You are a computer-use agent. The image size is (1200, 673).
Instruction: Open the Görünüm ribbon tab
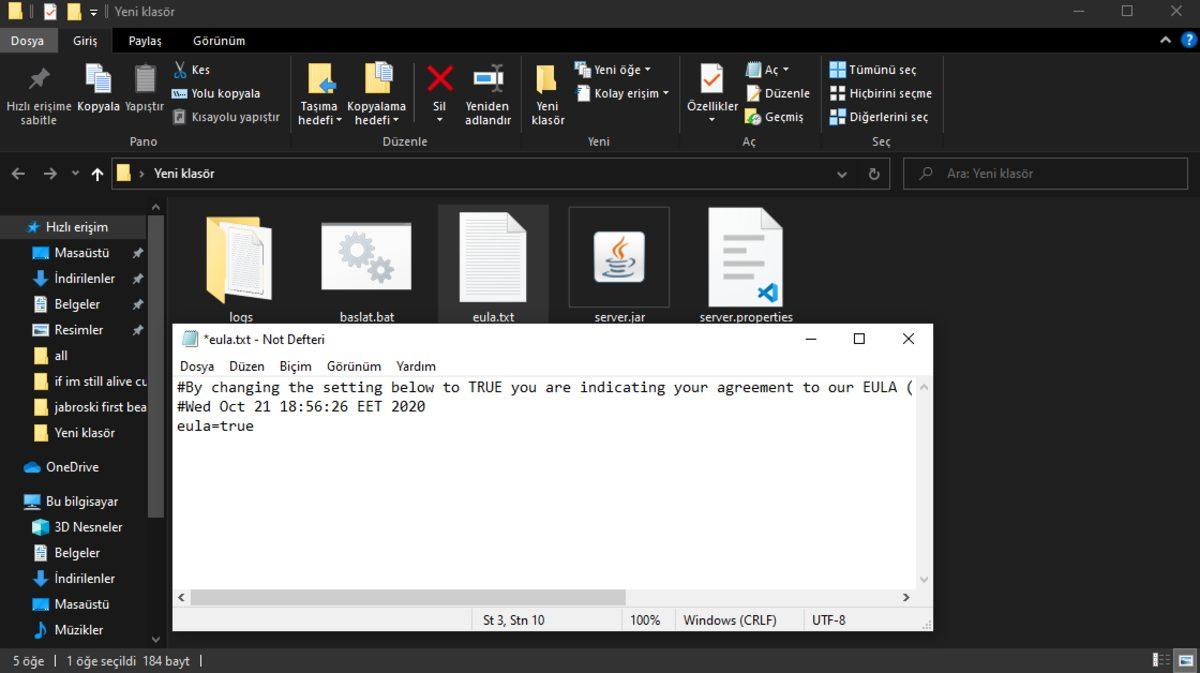pos(218,41)
